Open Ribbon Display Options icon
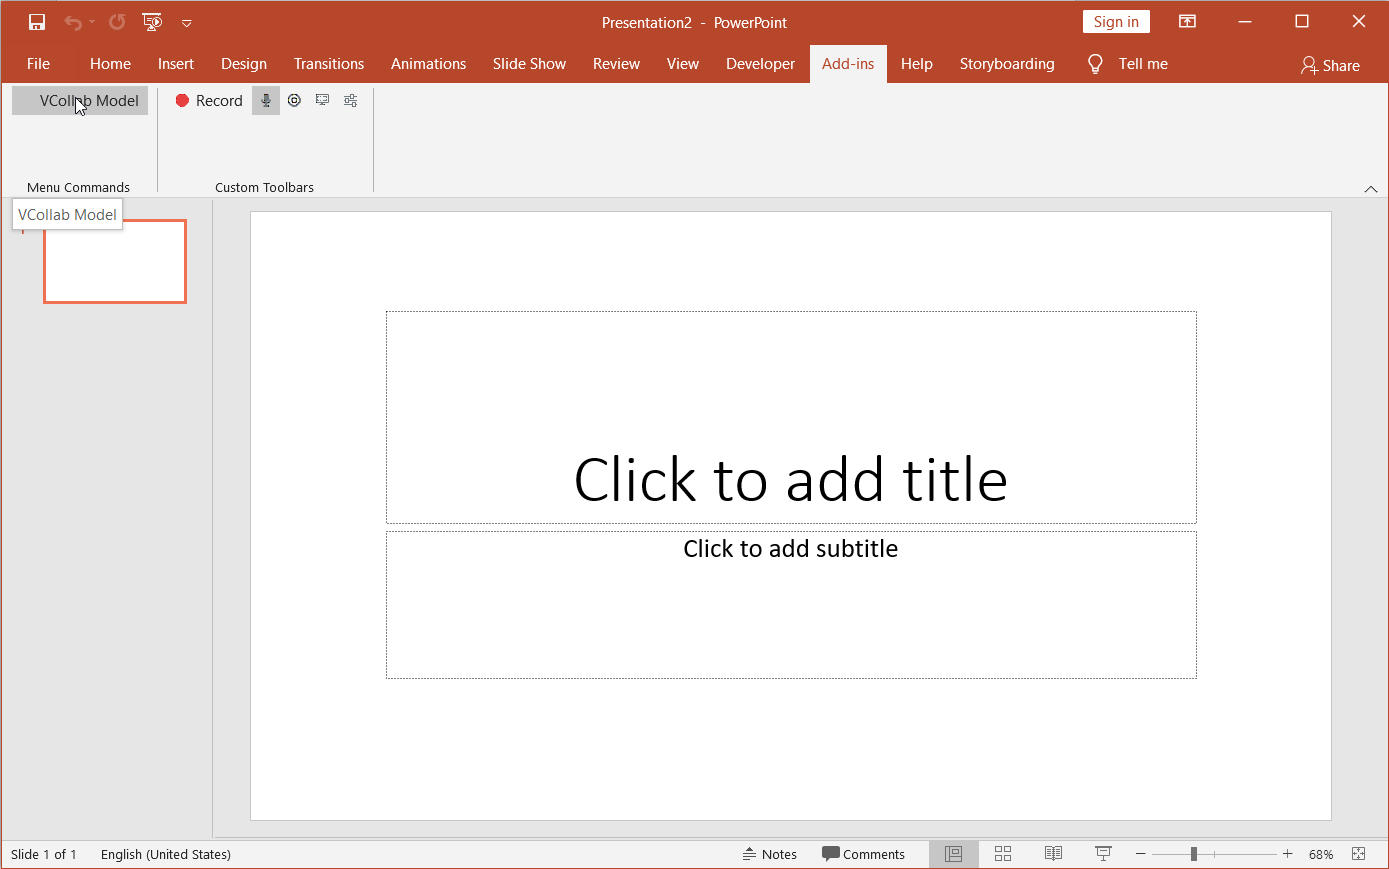 click(1187, 22)
